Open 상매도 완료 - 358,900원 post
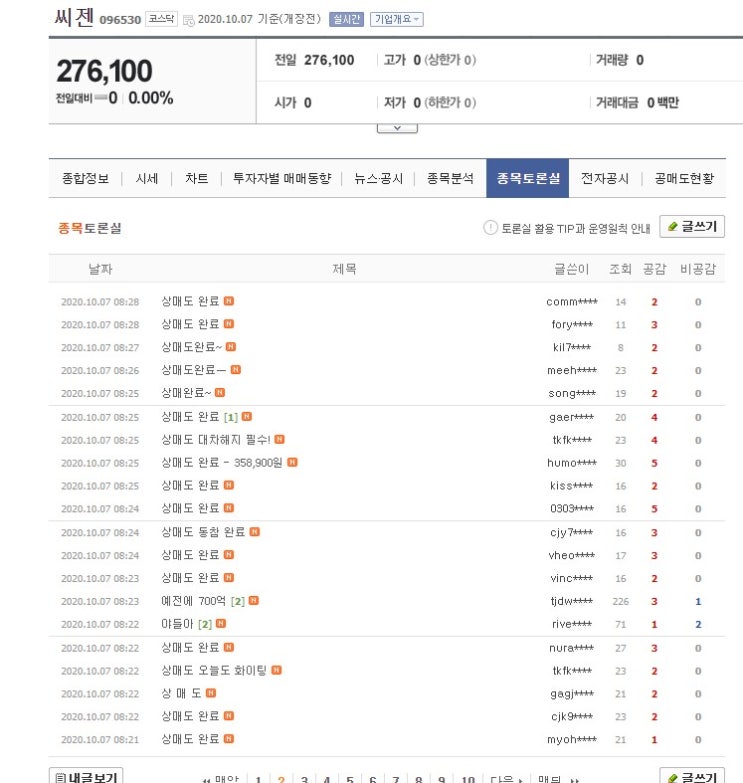Image resolution: width=743 pixels, height=783 pixels. (x=222, y=463)
